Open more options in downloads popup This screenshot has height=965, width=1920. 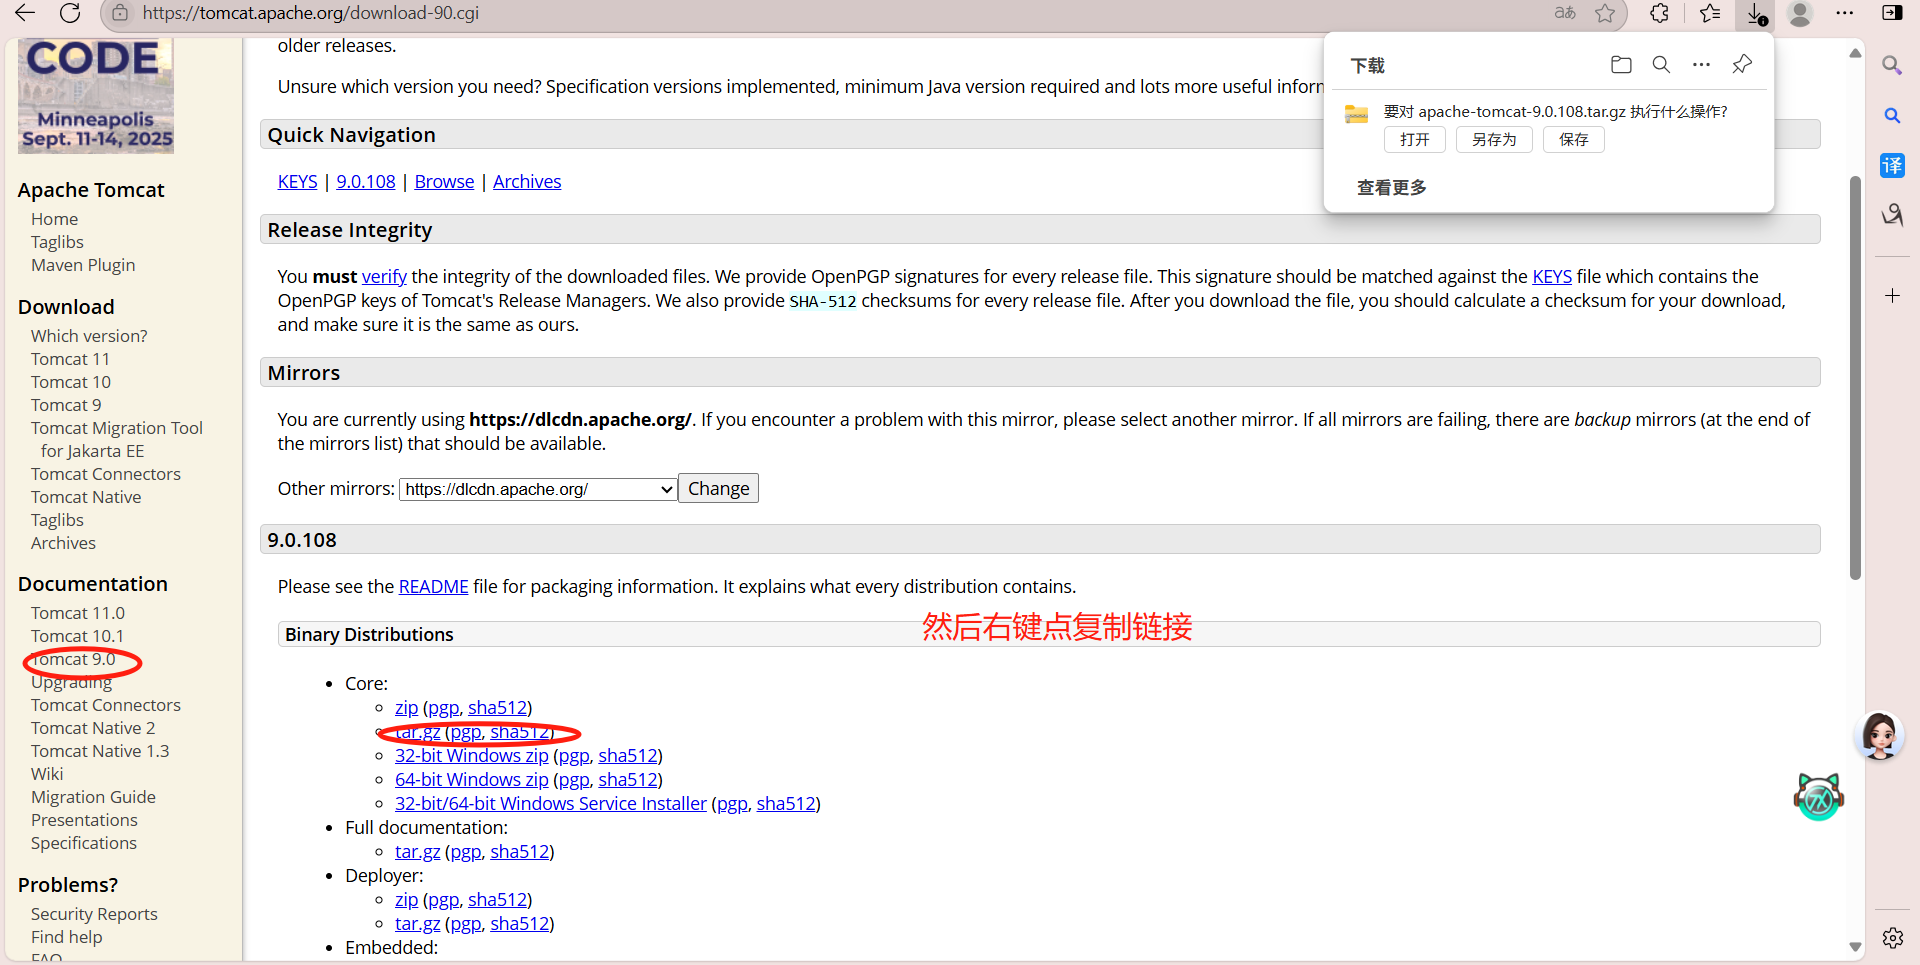point(1701,65)
